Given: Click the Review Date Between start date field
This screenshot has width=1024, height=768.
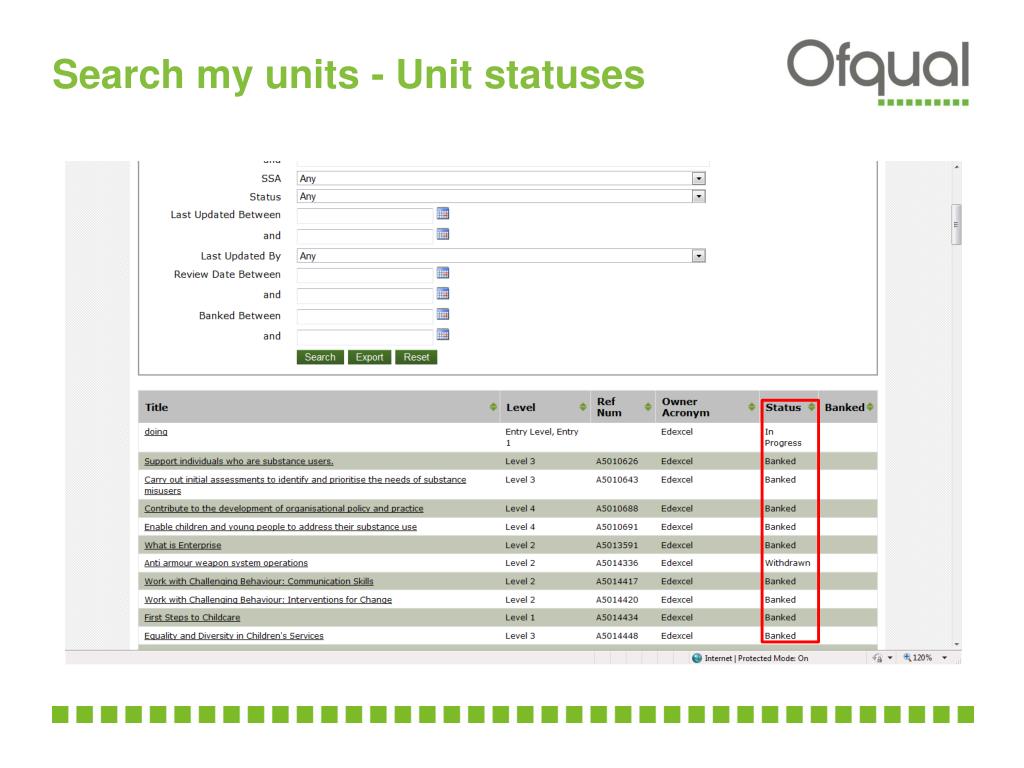Looking at the screenshot, I should (x=365, y=274).
